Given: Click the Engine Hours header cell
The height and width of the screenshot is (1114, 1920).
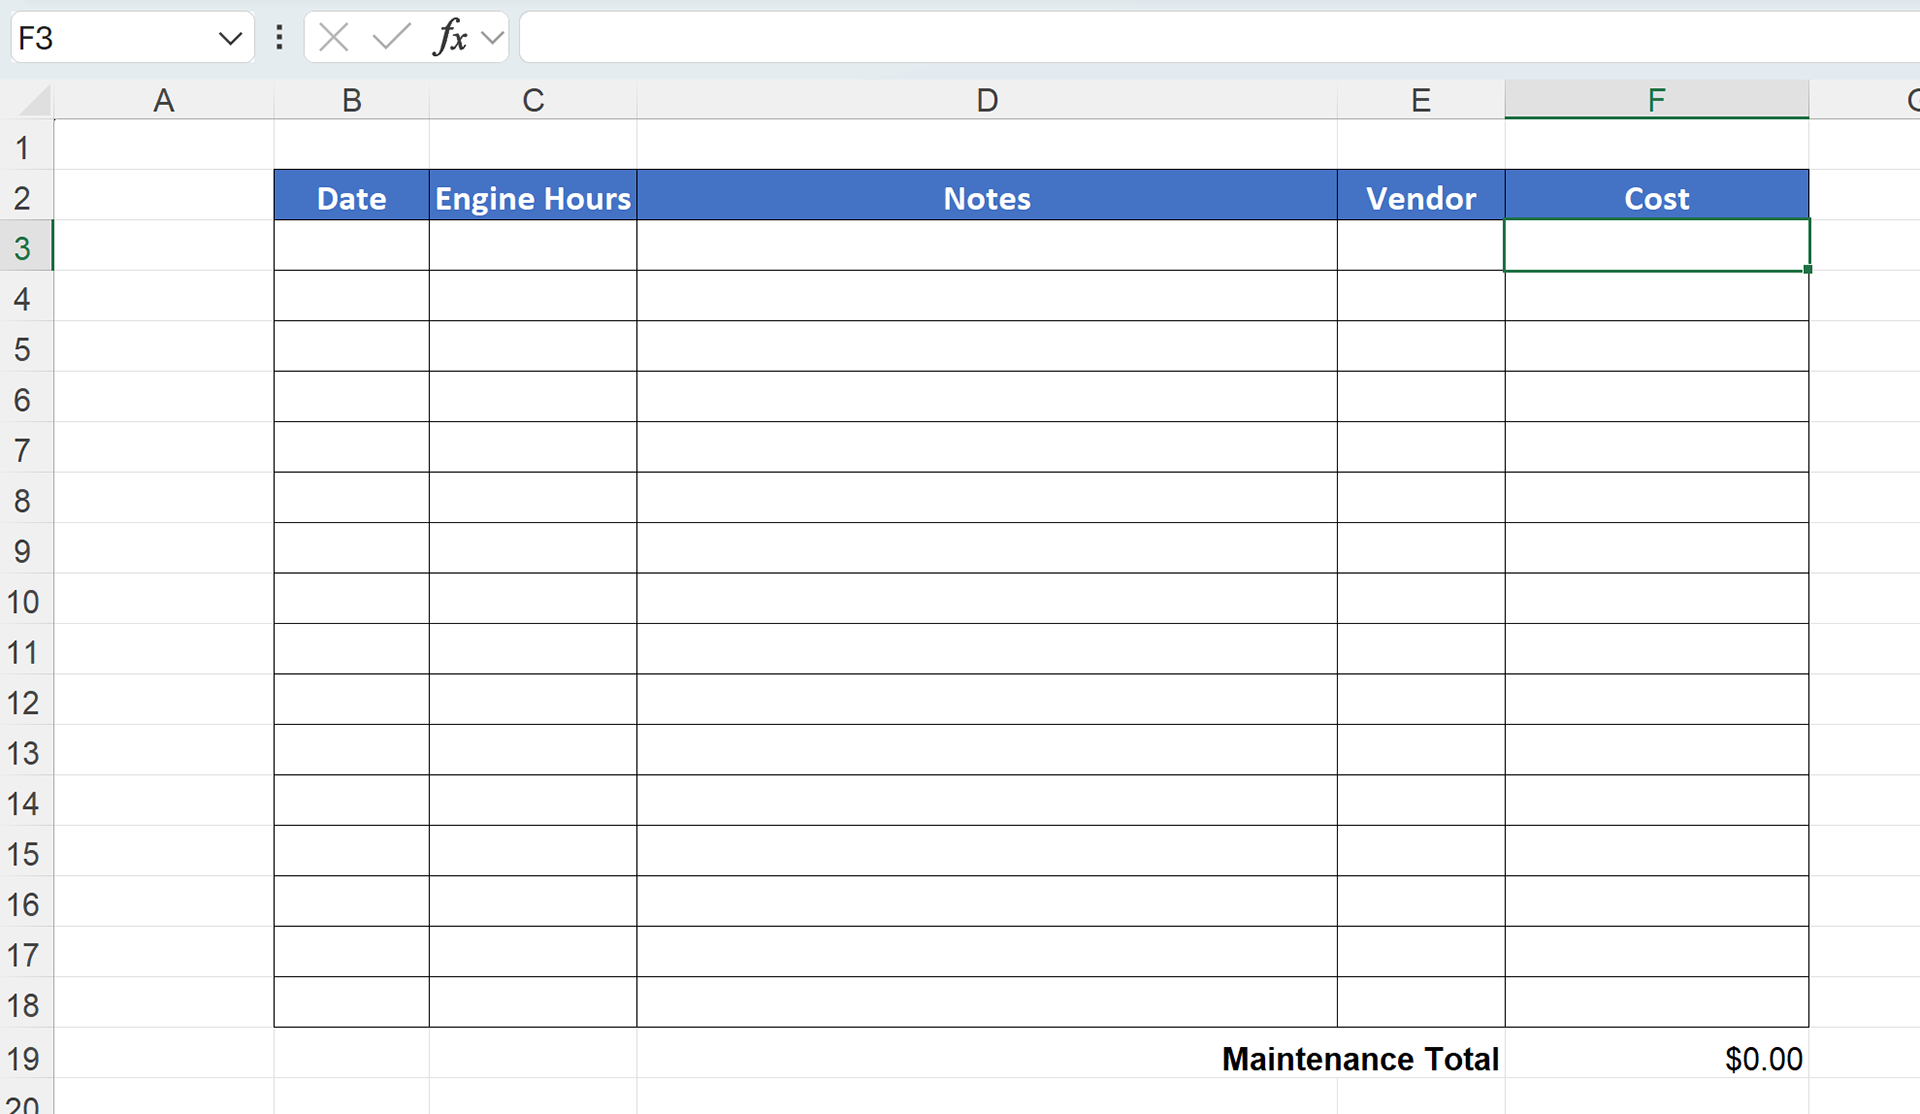Looking at the screenshot, I should [x=532, y=197].
